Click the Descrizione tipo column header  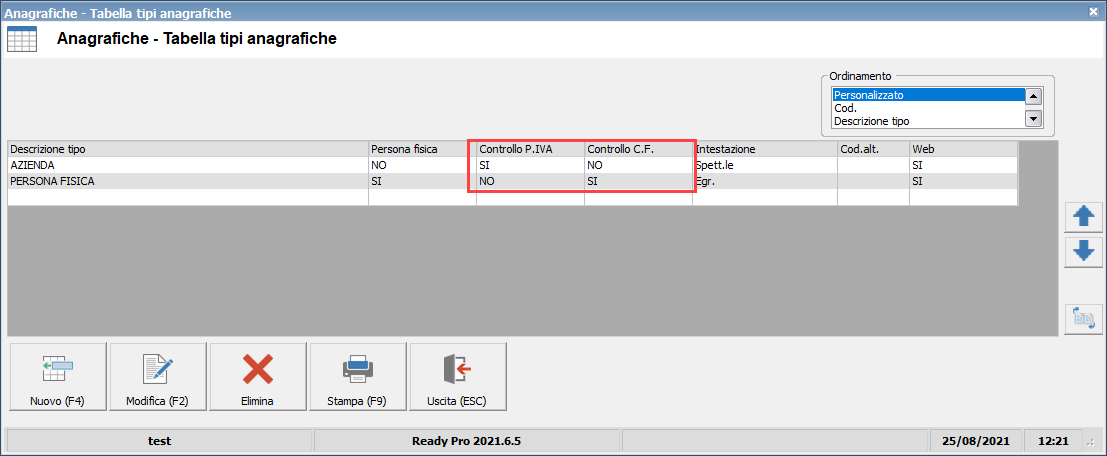point(188,149)
